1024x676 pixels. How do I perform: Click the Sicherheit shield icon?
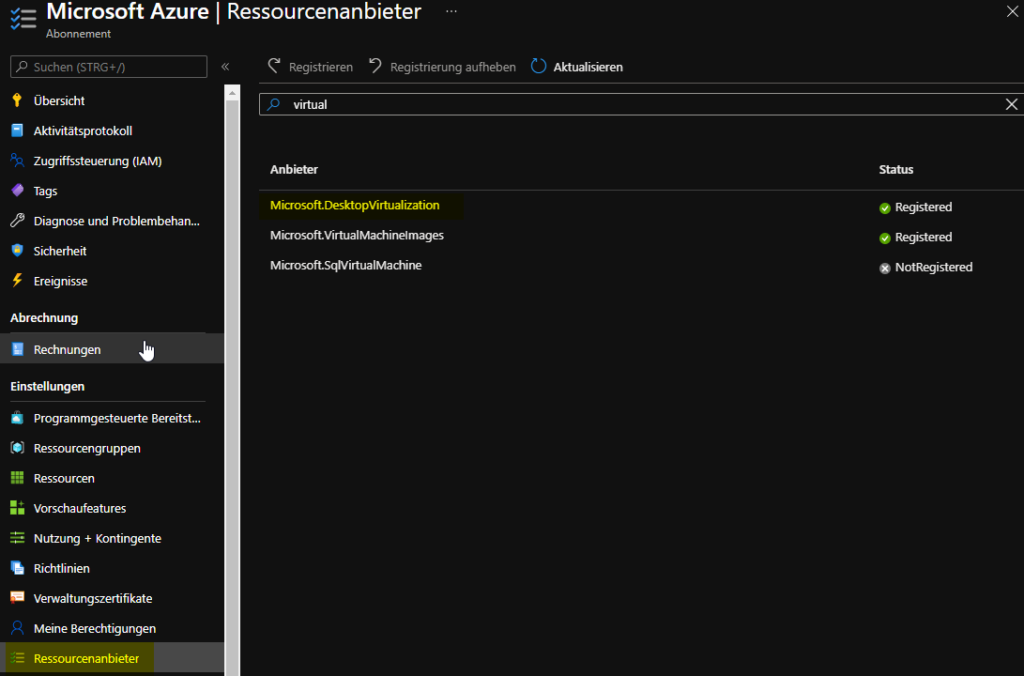pos(17,251)
